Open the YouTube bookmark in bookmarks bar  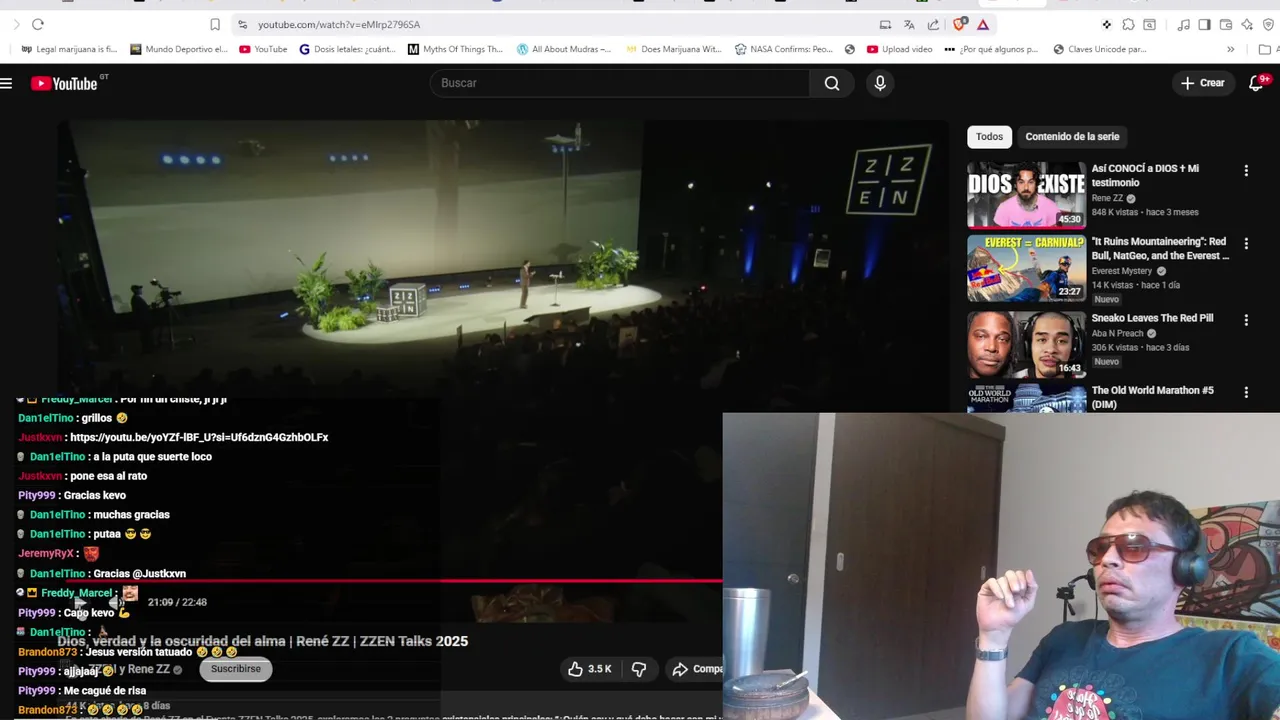point(263,49)
